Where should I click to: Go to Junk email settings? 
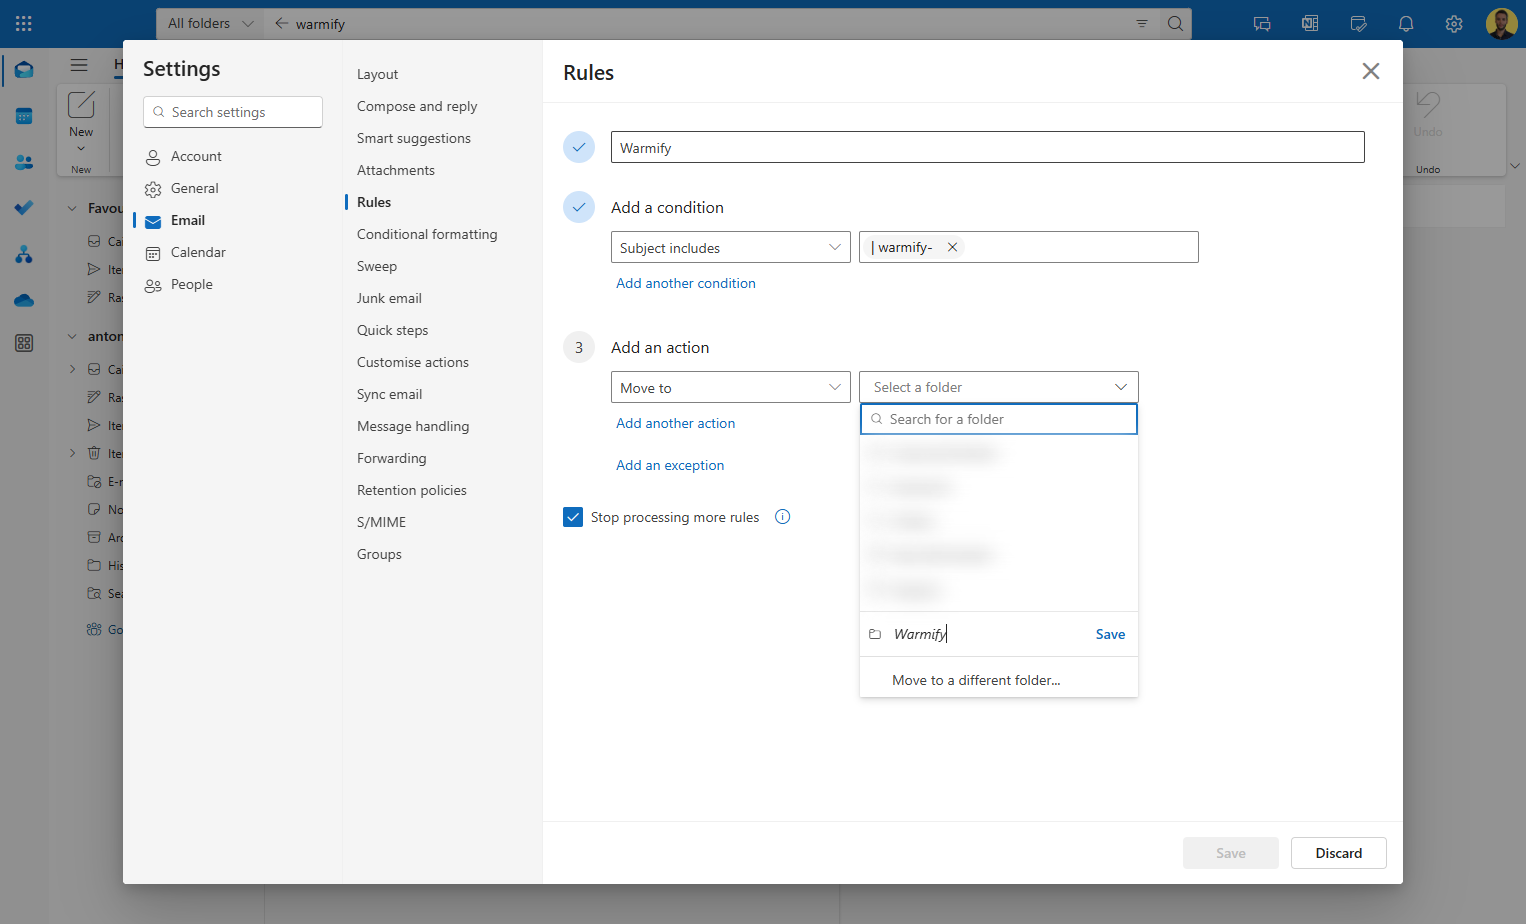pos(389,298)
